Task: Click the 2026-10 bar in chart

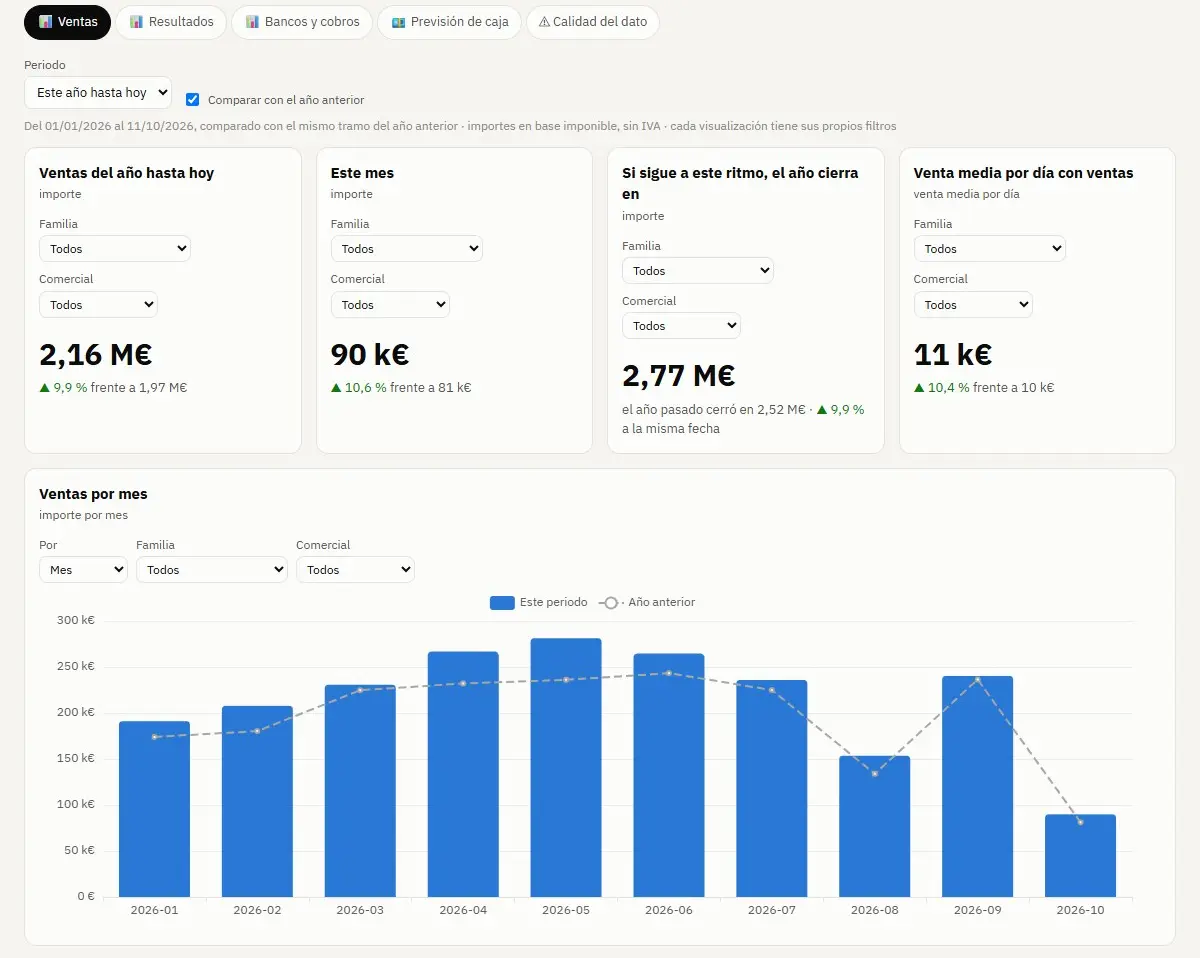Action: pyautogui.click(x=1080, y=856)
